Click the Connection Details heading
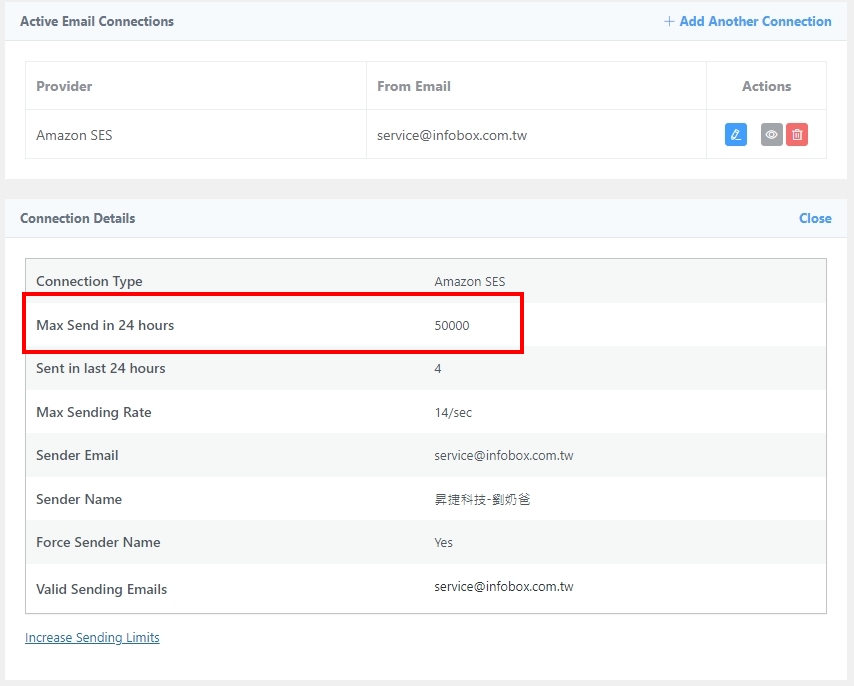 [x=77, y=218]
